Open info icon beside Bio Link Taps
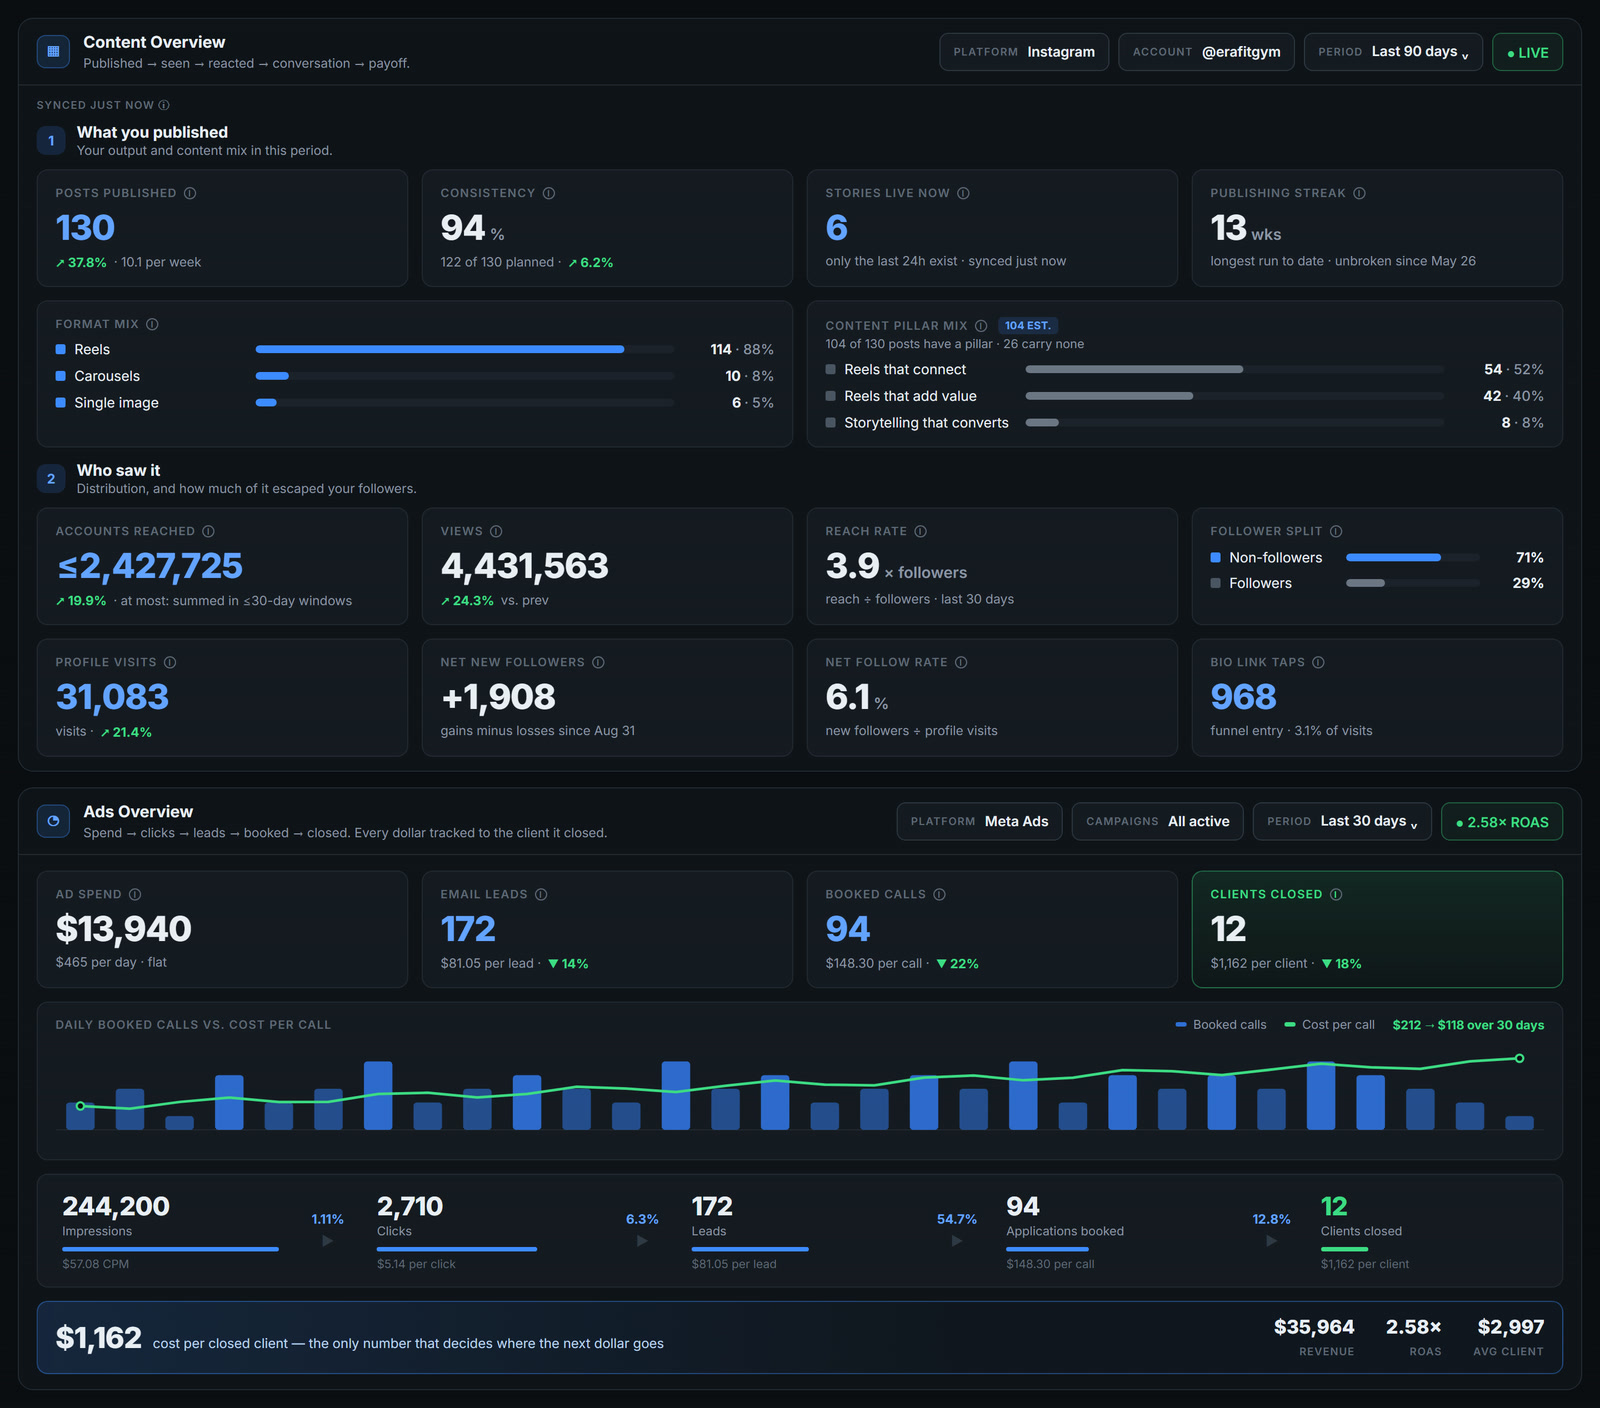This screenshot has height=1408, width=1600. pos(1318,662)
